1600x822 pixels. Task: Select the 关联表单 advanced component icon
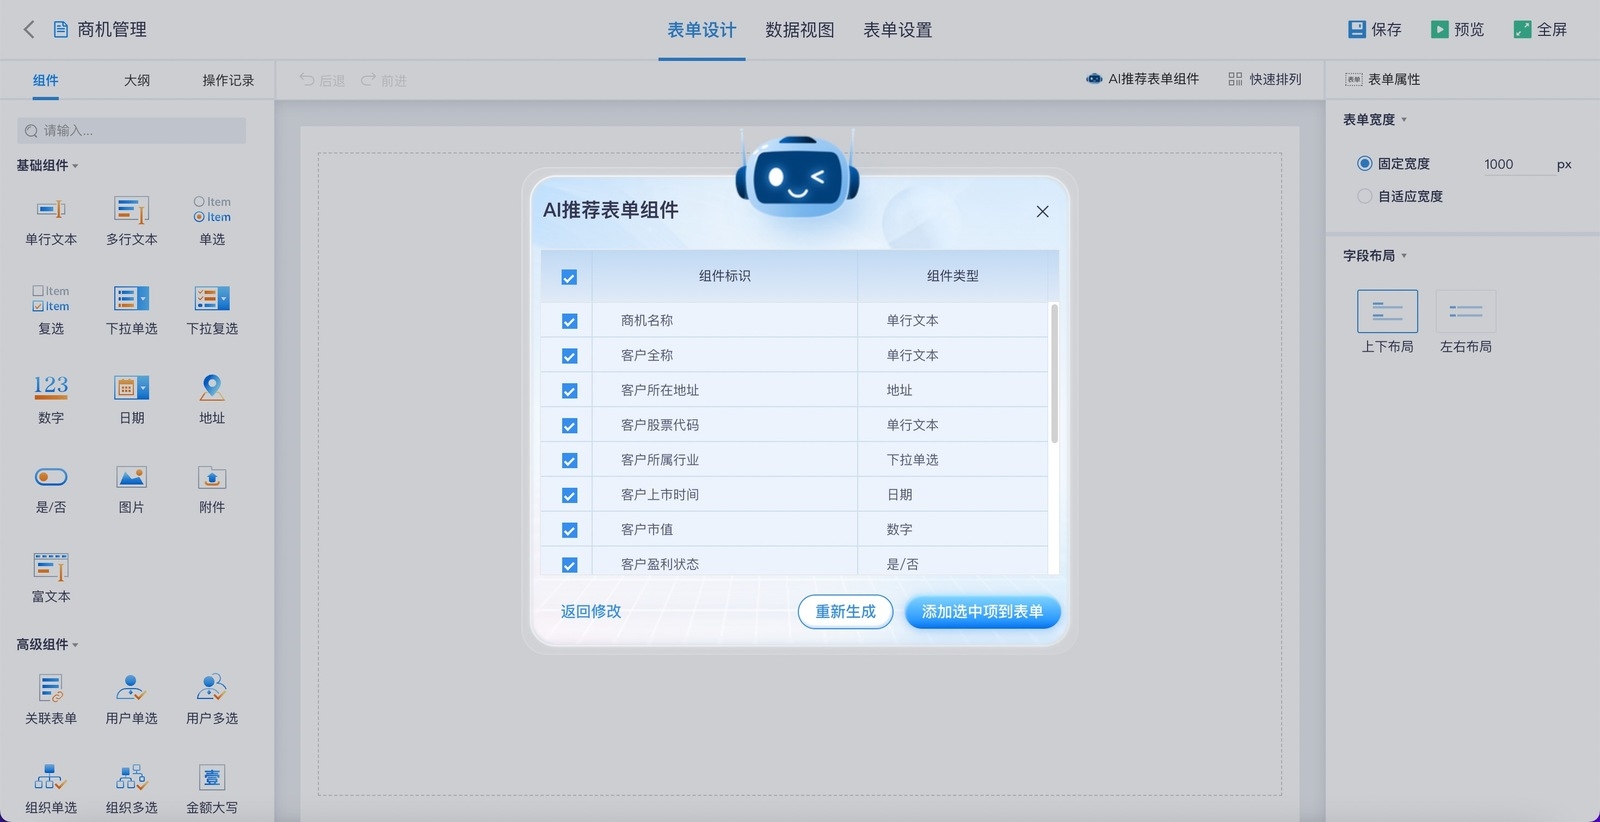(51, 688)
